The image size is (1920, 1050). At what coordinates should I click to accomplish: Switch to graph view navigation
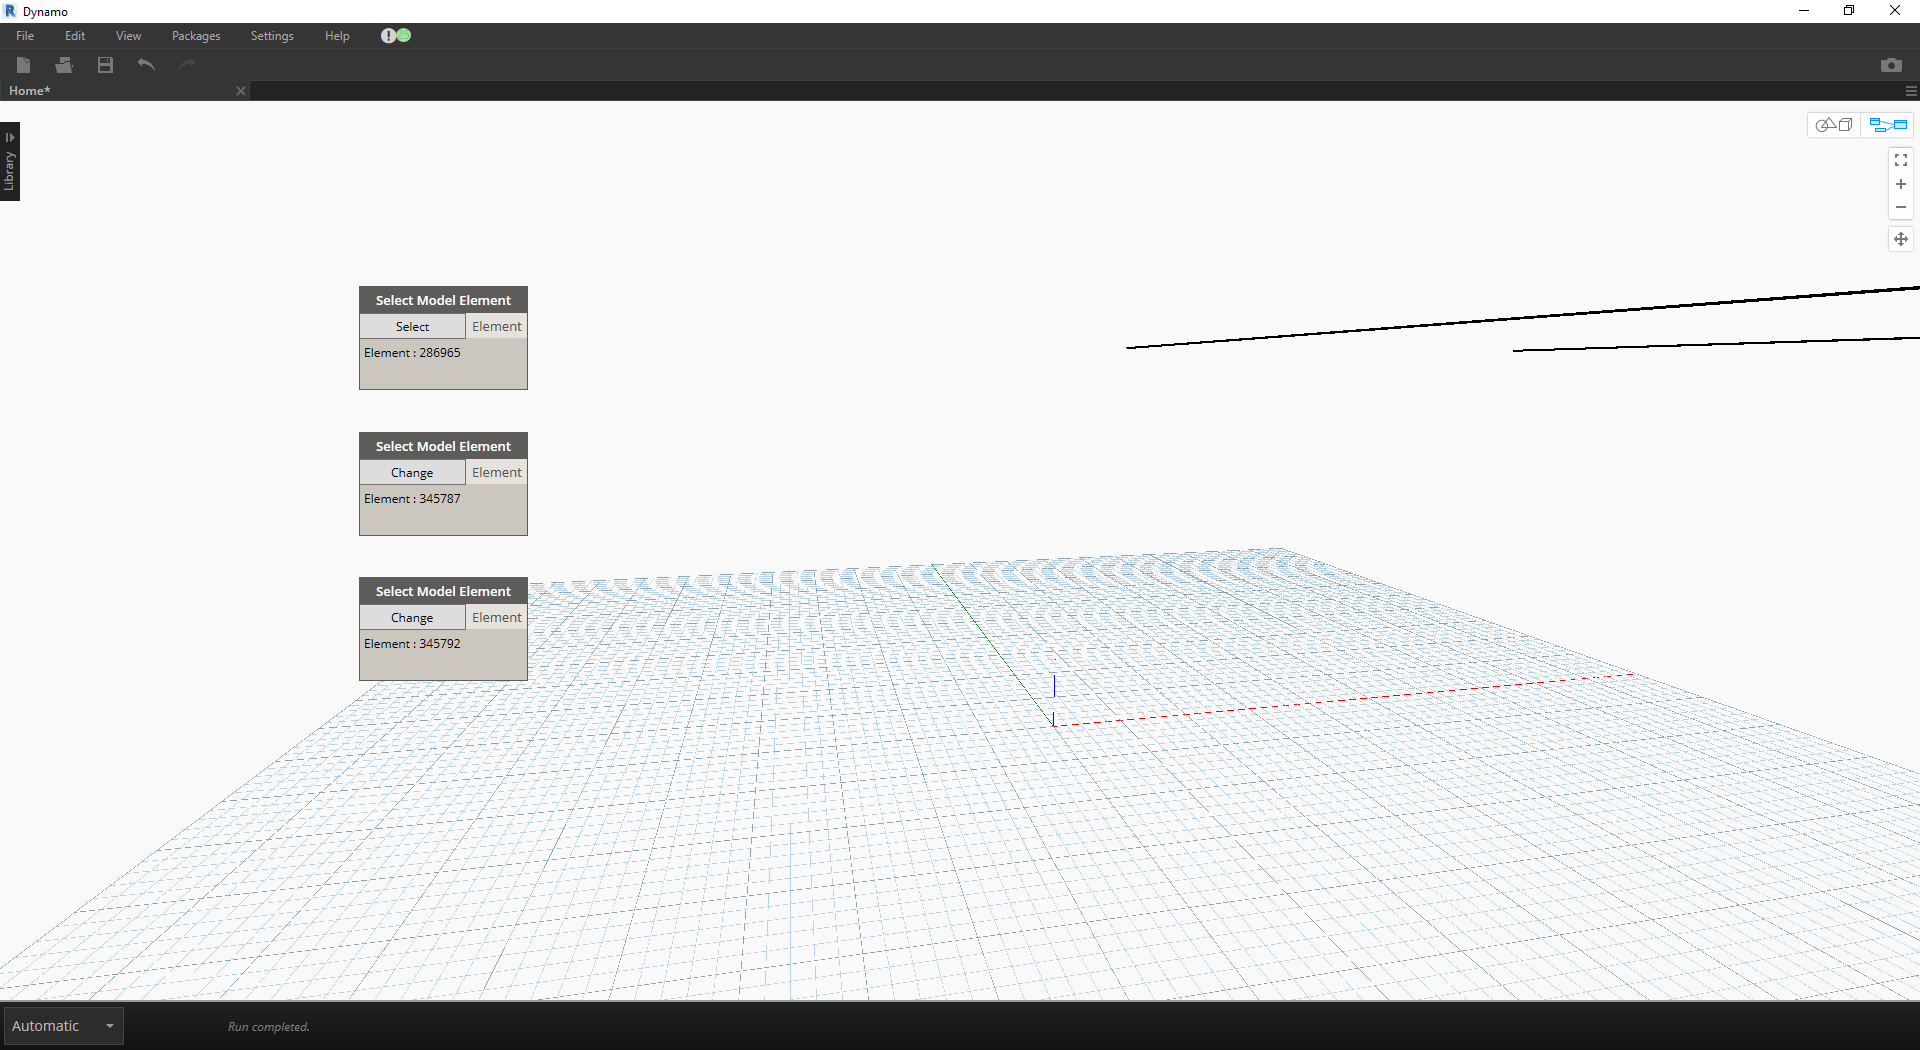click(1888, 125)
